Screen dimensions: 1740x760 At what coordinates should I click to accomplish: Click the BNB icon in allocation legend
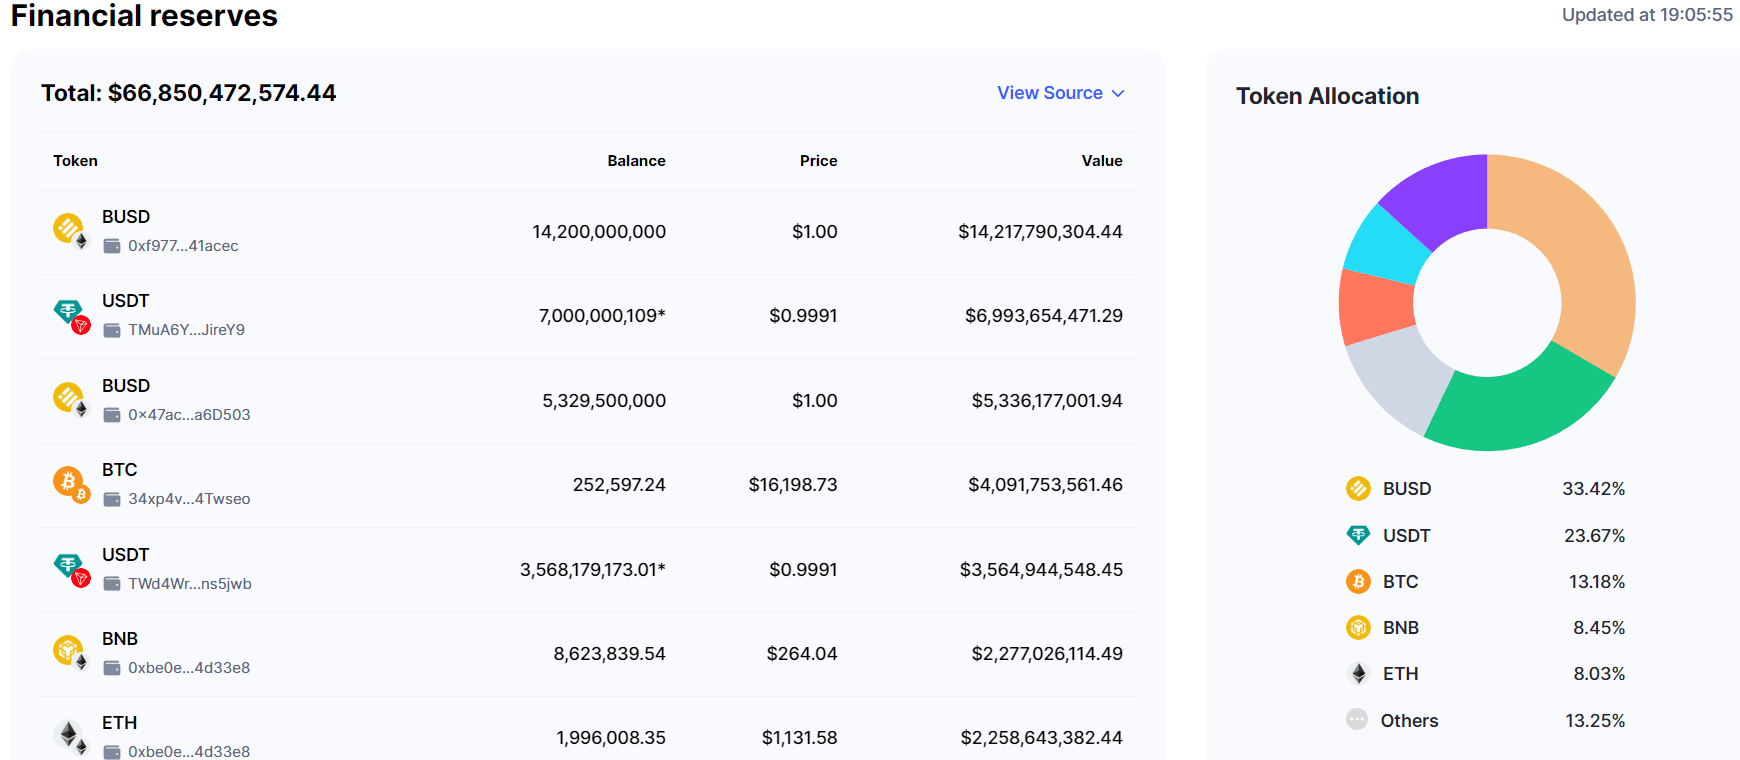point(1358,627)
